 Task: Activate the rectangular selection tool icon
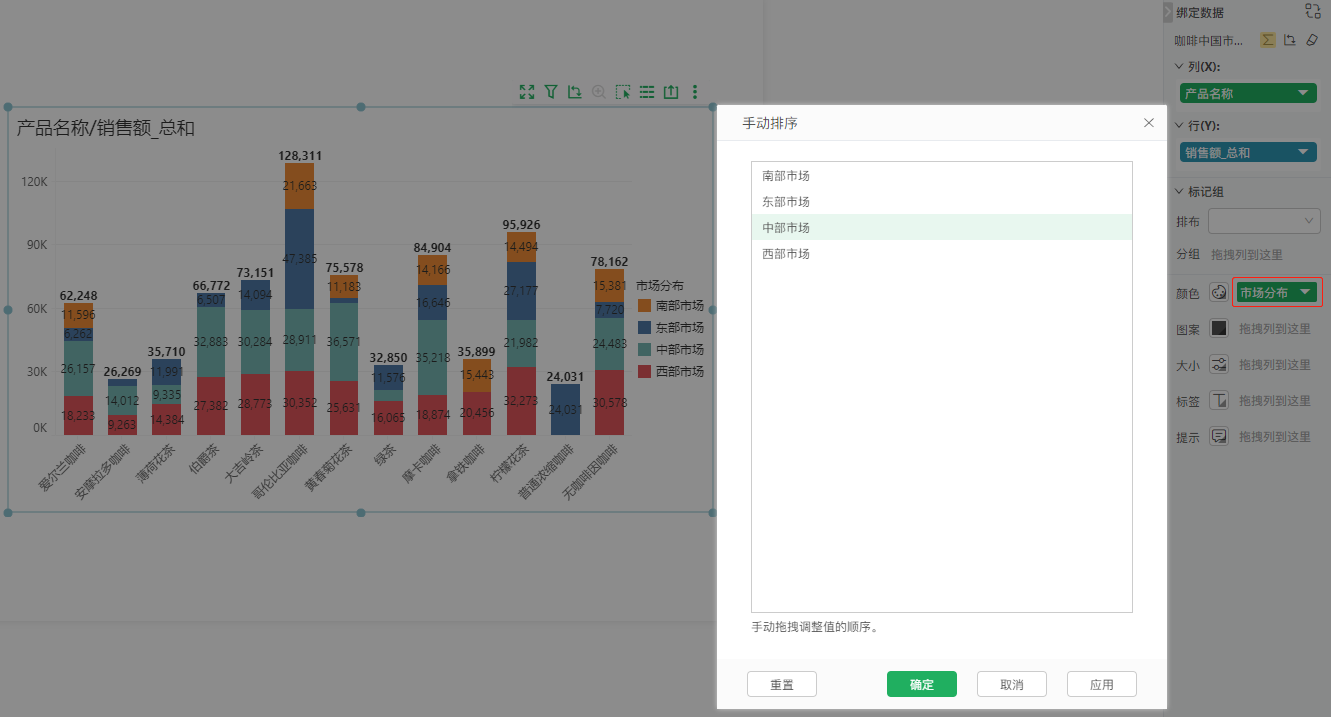(623, 92)
